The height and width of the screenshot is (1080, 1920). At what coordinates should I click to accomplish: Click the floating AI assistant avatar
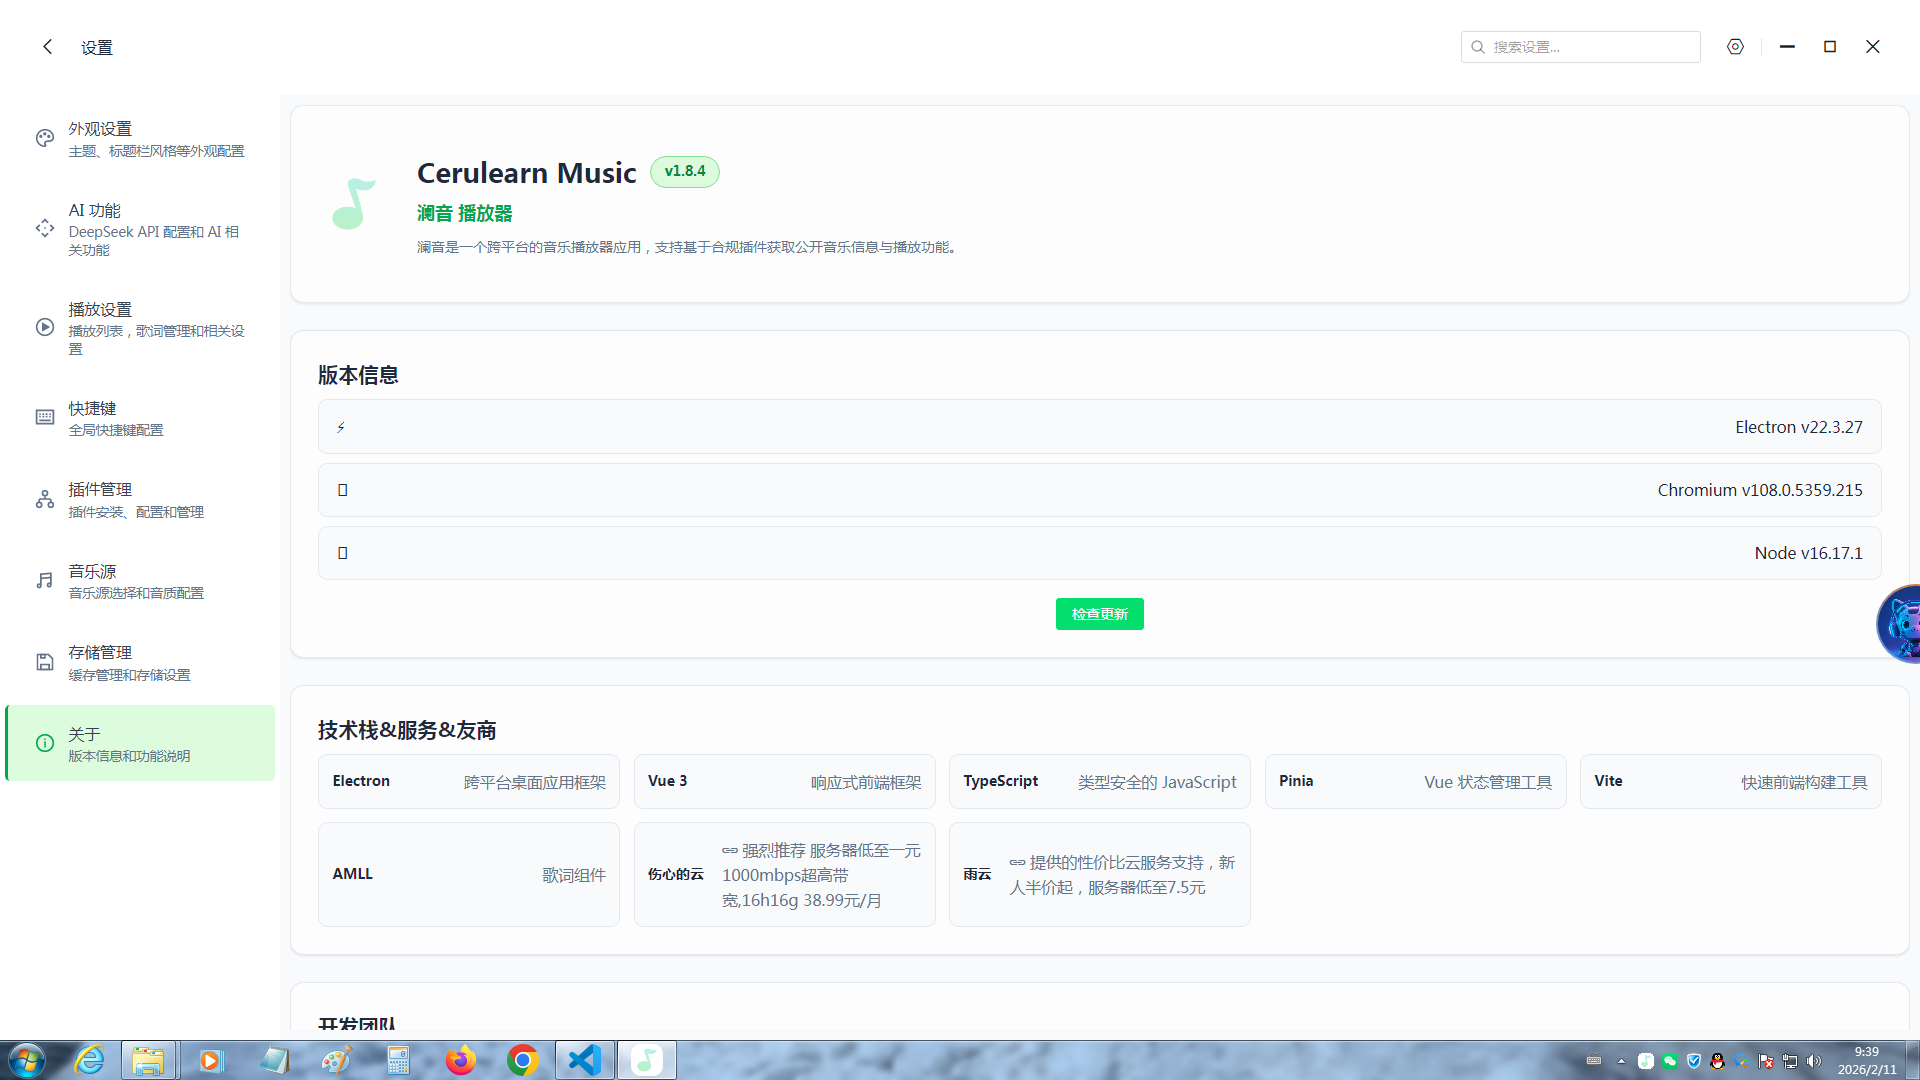(x=1900, y=624)
